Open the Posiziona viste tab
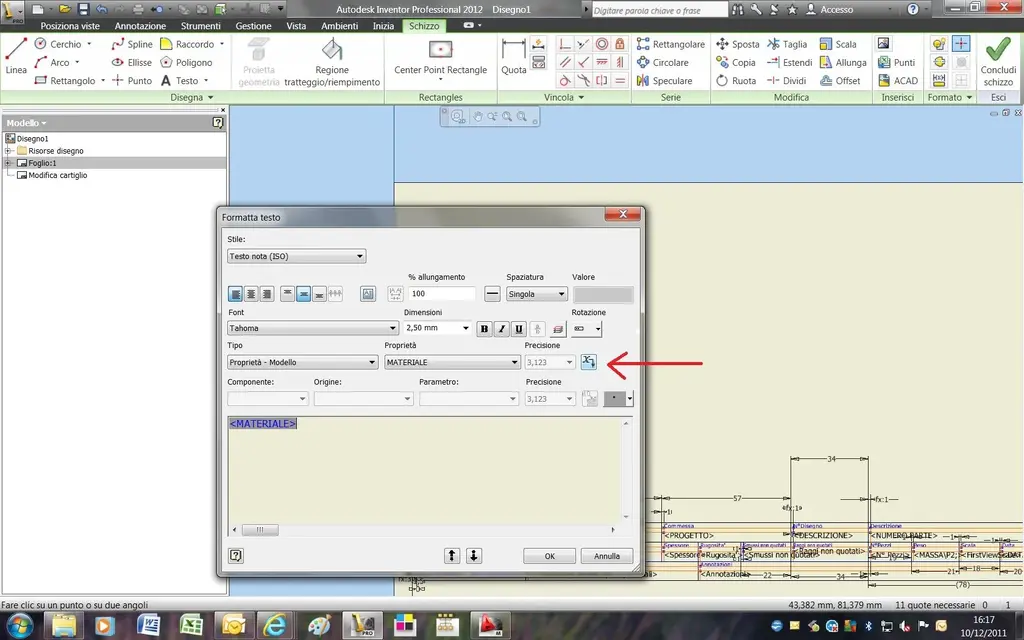The height and width of the screenshot is (640, 1024). [x=70, y=26]
